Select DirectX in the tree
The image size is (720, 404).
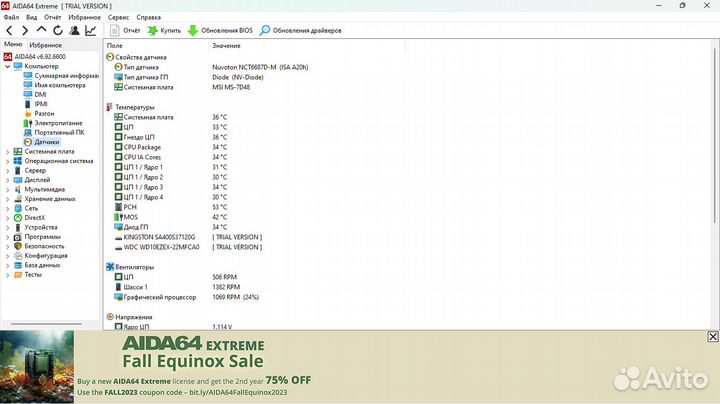coord(35,217)
